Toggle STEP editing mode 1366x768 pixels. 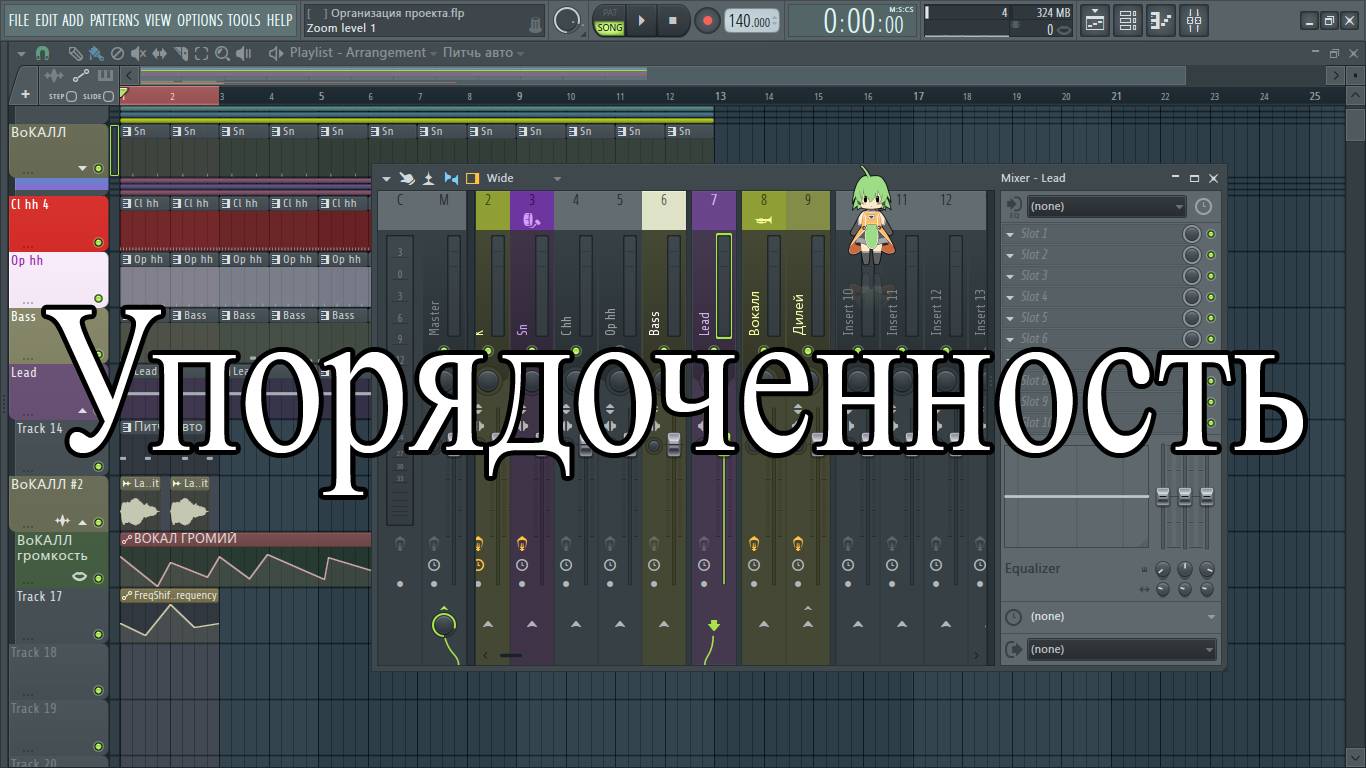(70, 97)
